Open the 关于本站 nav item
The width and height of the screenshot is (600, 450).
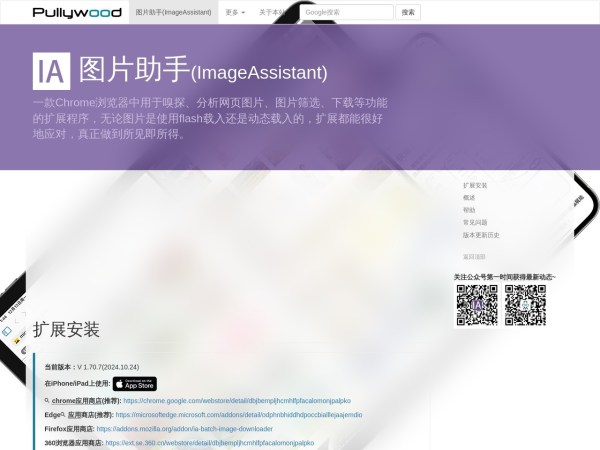[x=272, y=12]
